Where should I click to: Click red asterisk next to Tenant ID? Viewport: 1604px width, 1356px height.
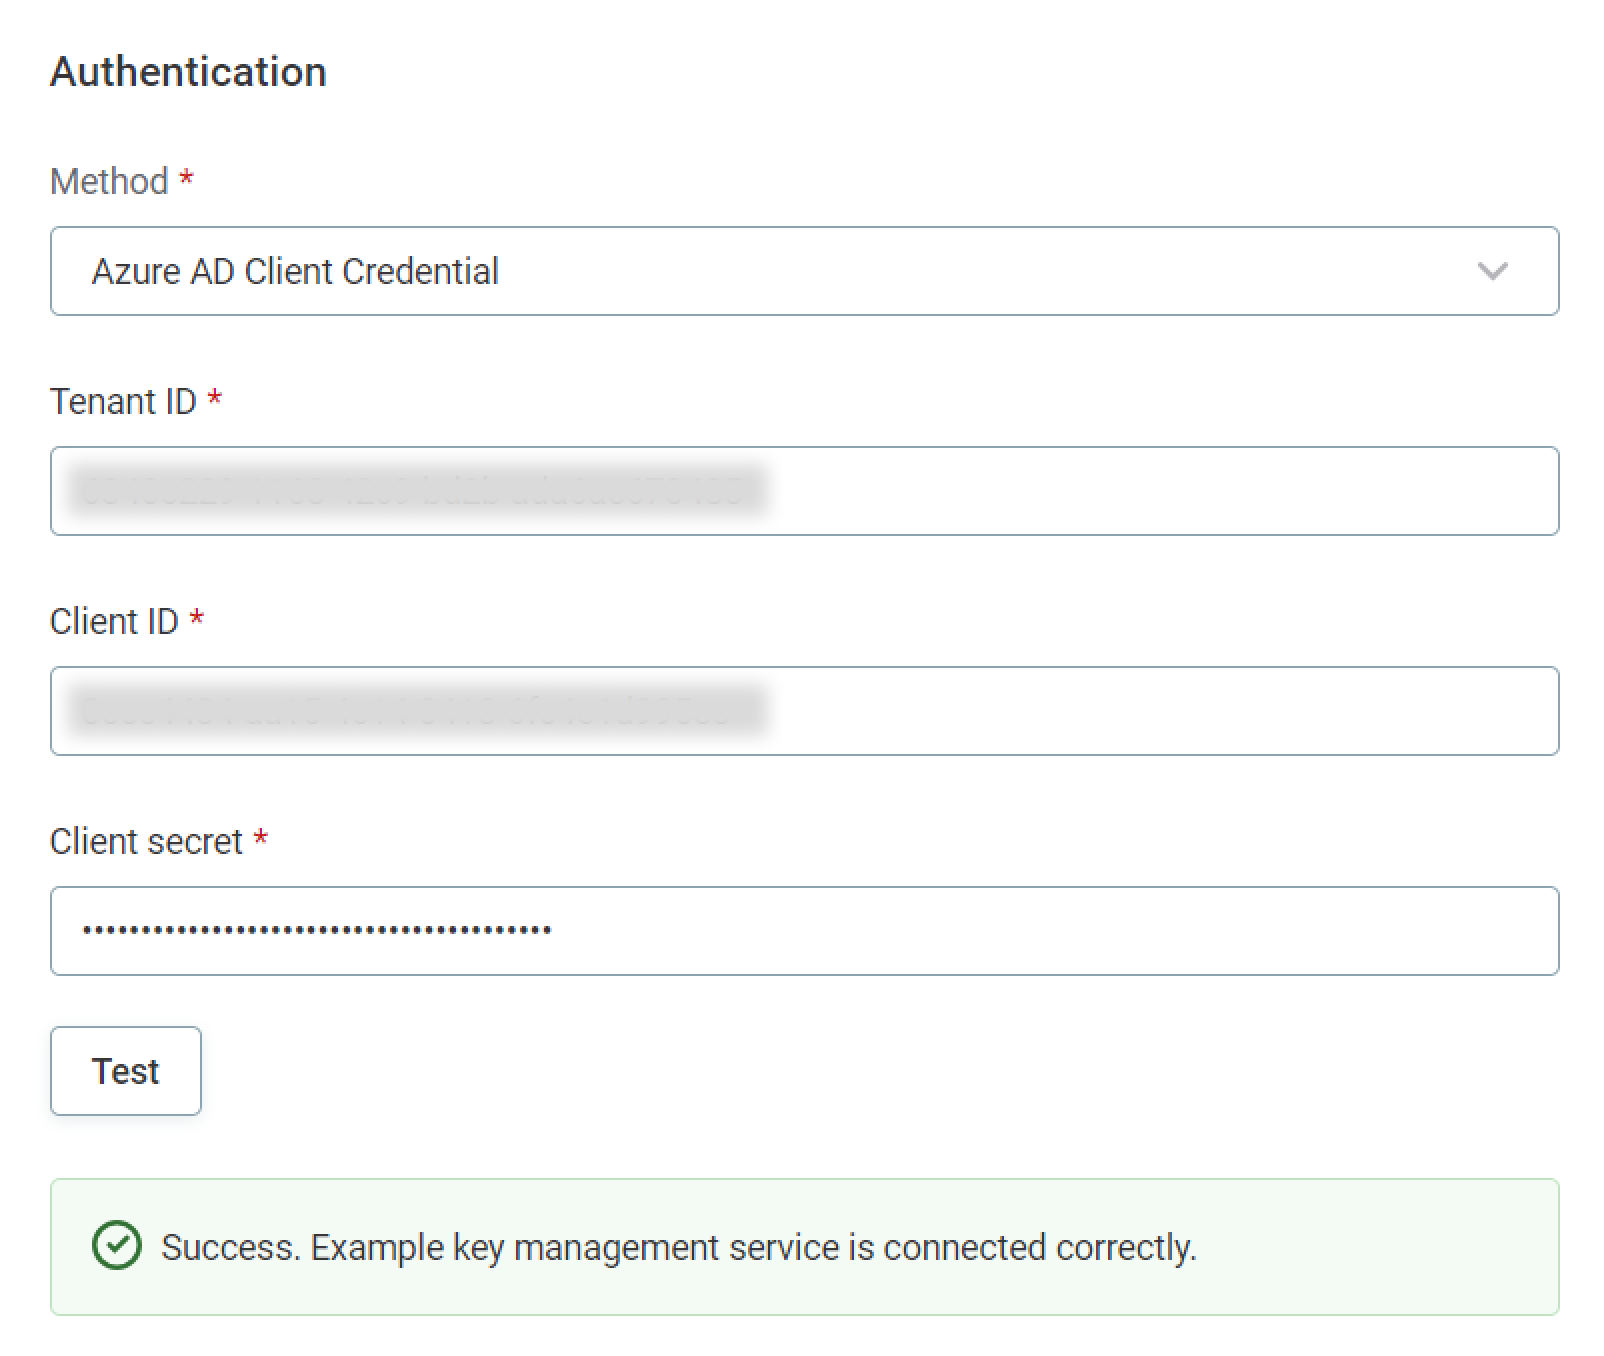214,399
